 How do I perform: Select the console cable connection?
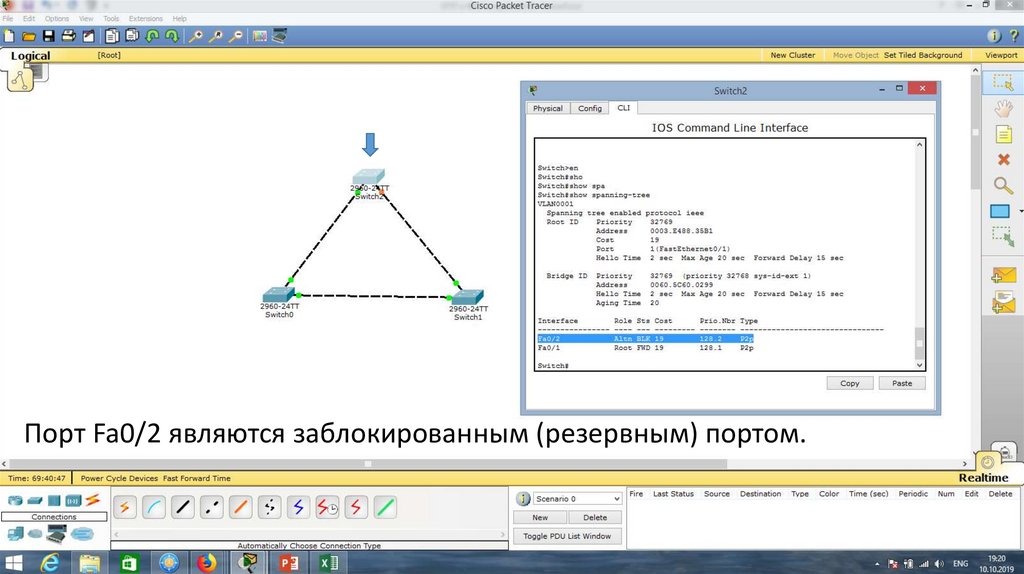coord(153,507)
